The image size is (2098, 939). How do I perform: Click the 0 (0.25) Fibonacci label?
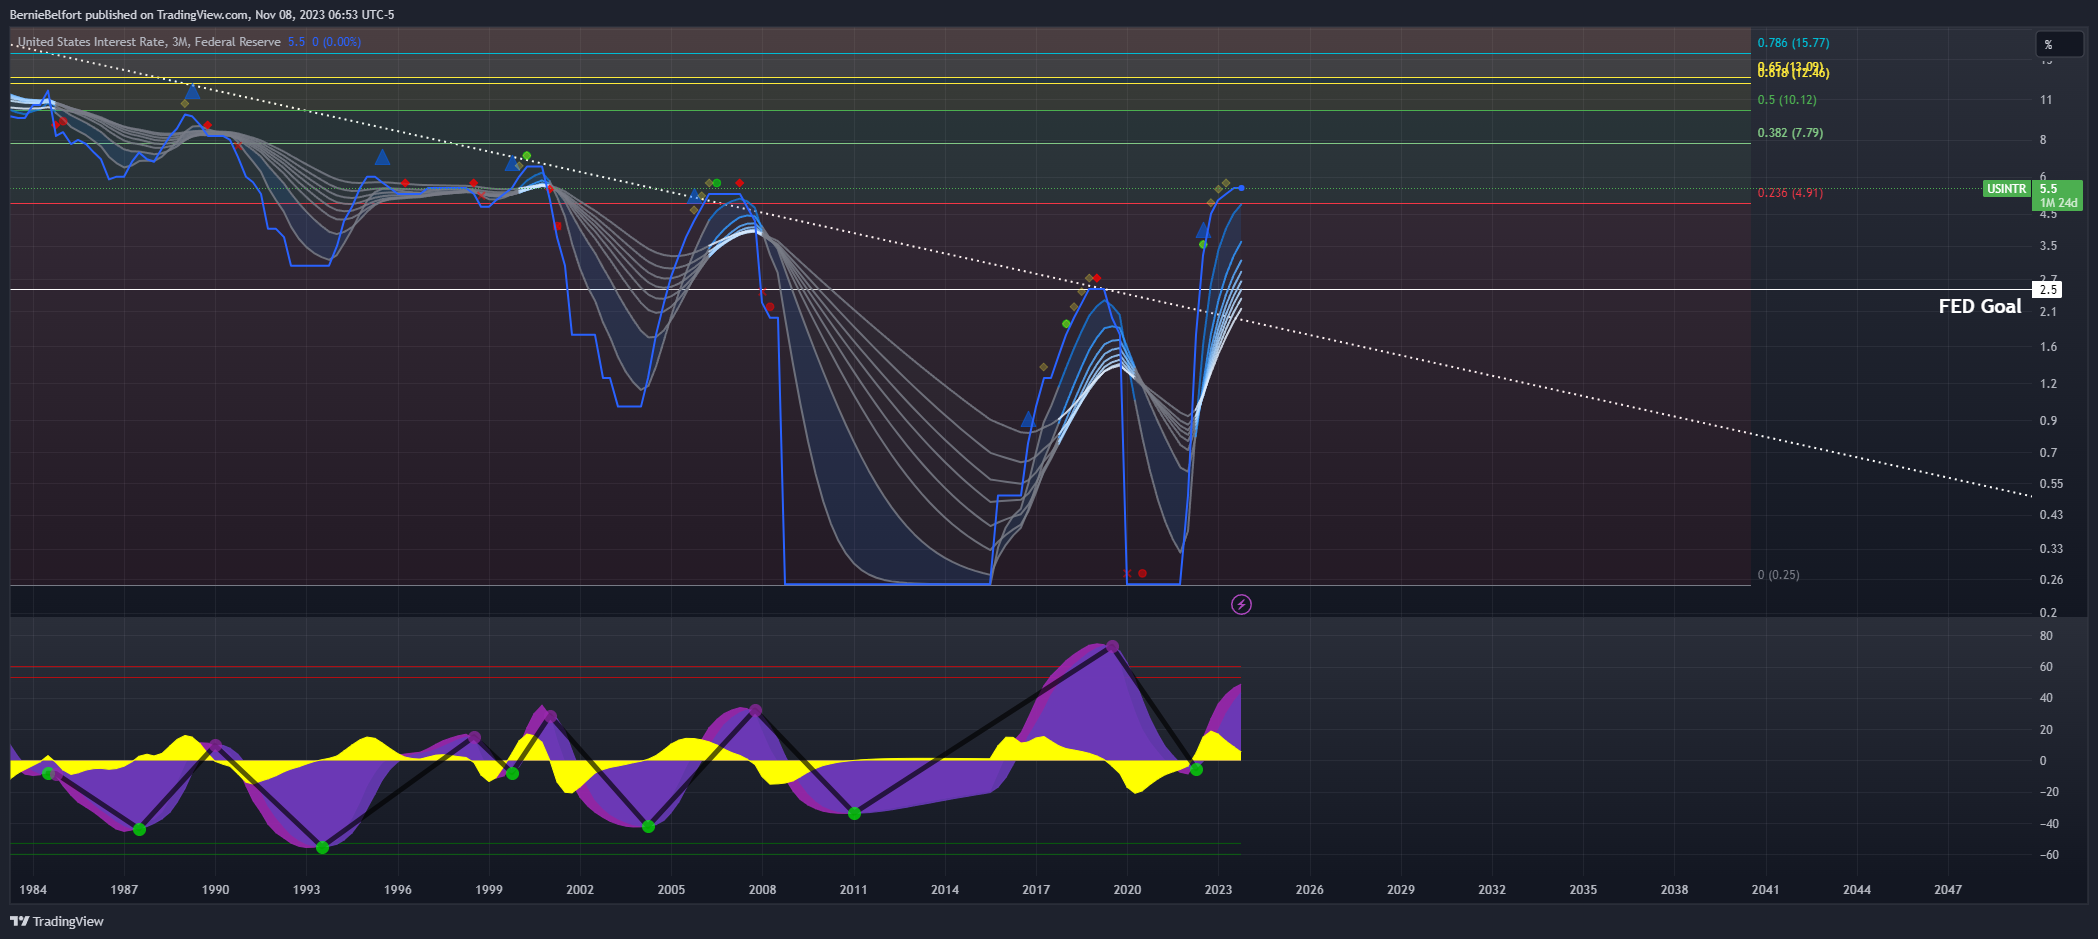(x=1778, y=575)
